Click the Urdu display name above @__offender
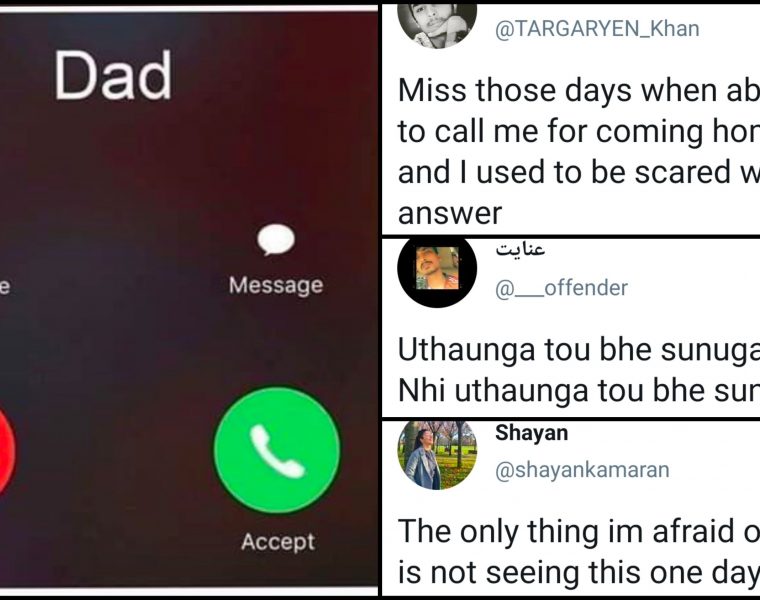The image size is (760, 600). point(520,250)
